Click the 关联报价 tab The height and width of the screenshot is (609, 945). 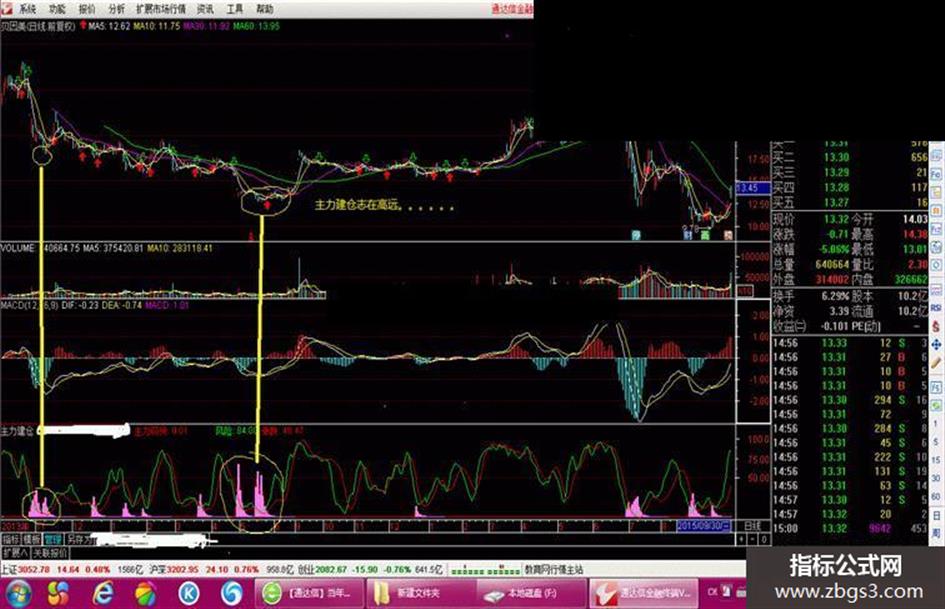[x=50, y=552]
